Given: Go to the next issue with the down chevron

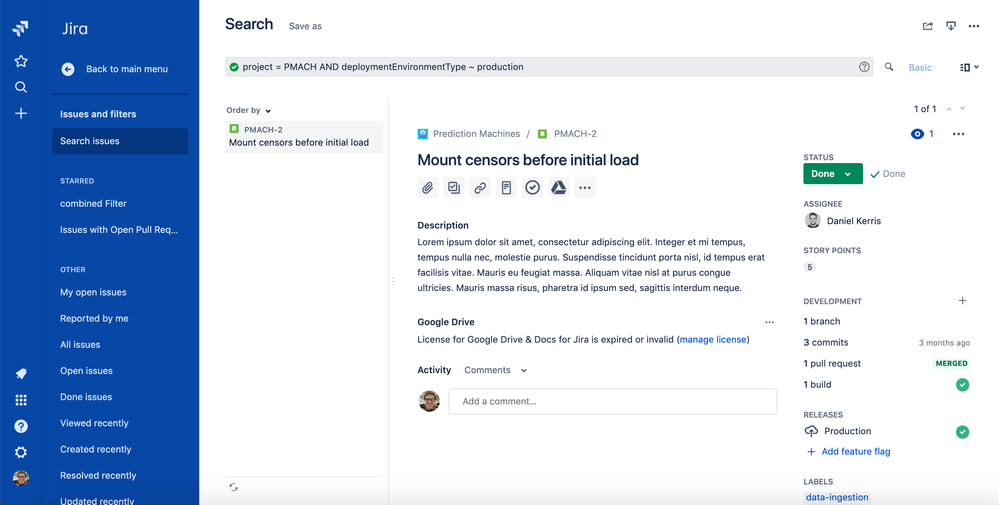Looking at the screenshot, I should click(x=963, y=109).
